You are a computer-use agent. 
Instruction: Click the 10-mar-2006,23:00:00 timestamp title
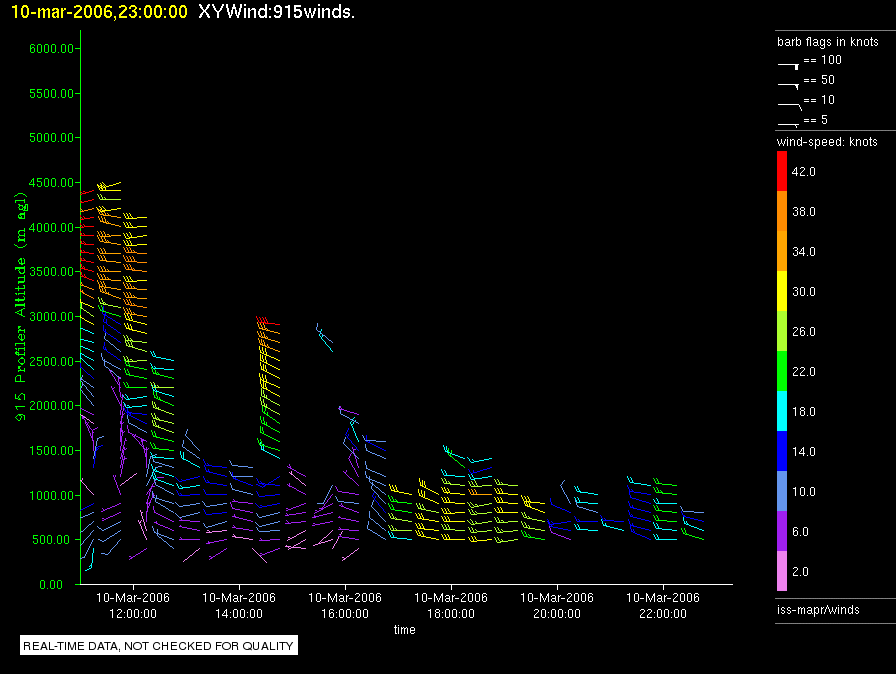[x=98, y=11]
